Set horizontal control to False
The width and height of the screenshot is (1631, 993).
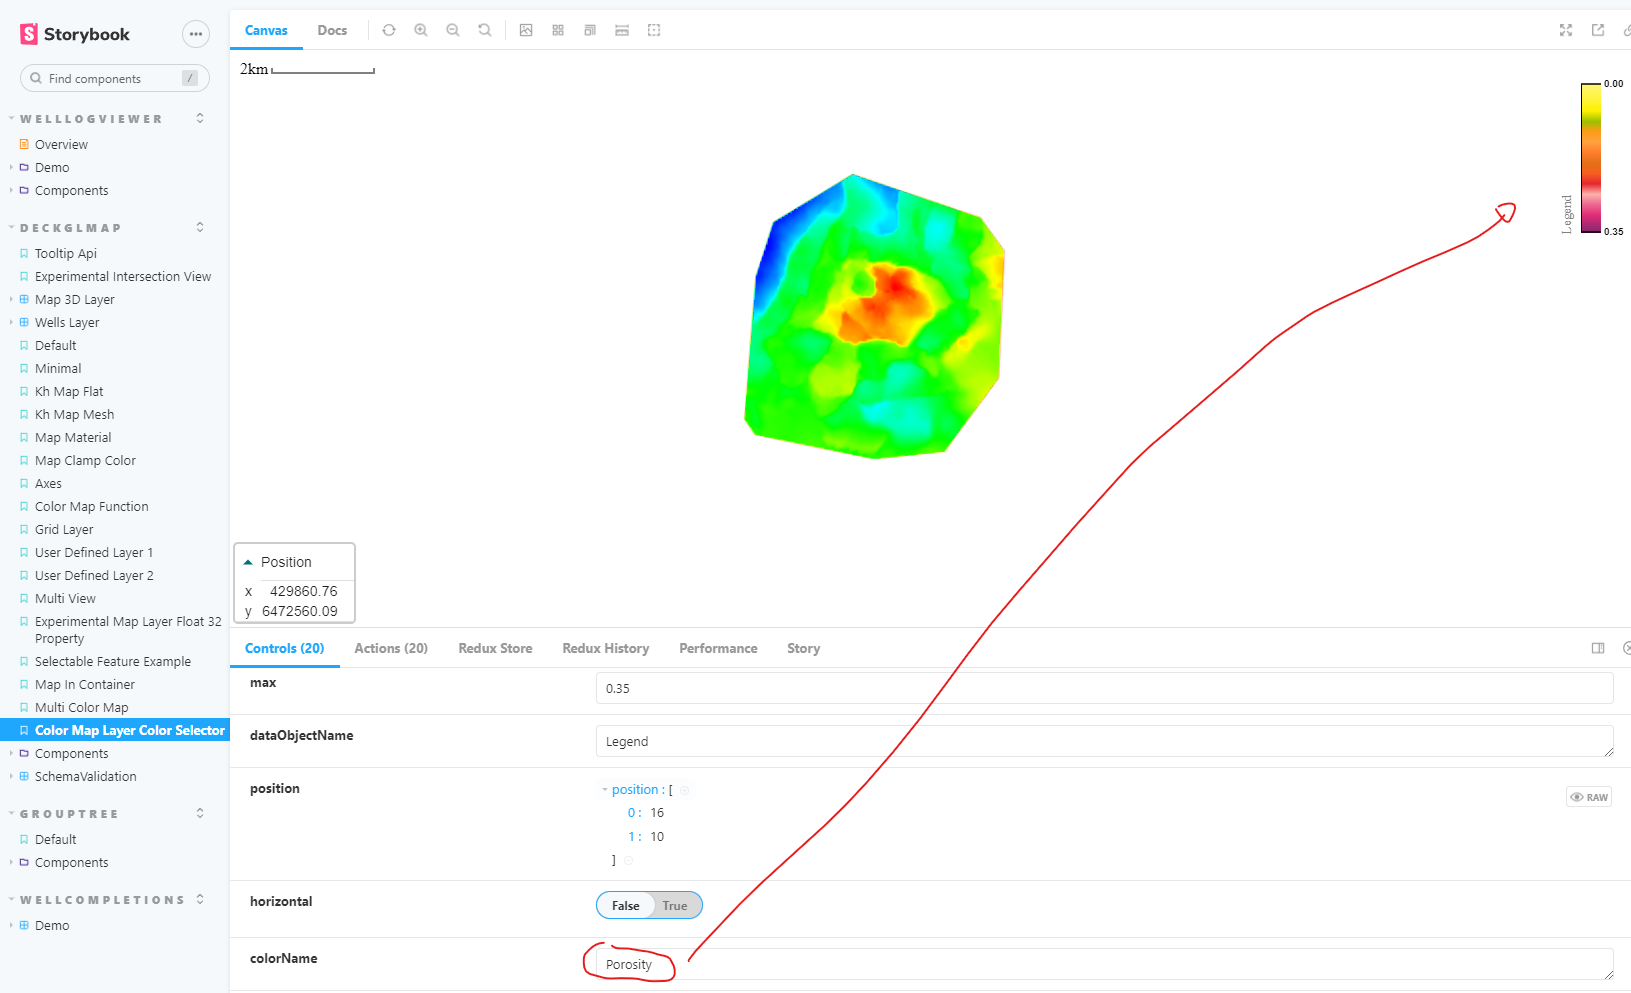pyautogui.click(x=624, y=905)
